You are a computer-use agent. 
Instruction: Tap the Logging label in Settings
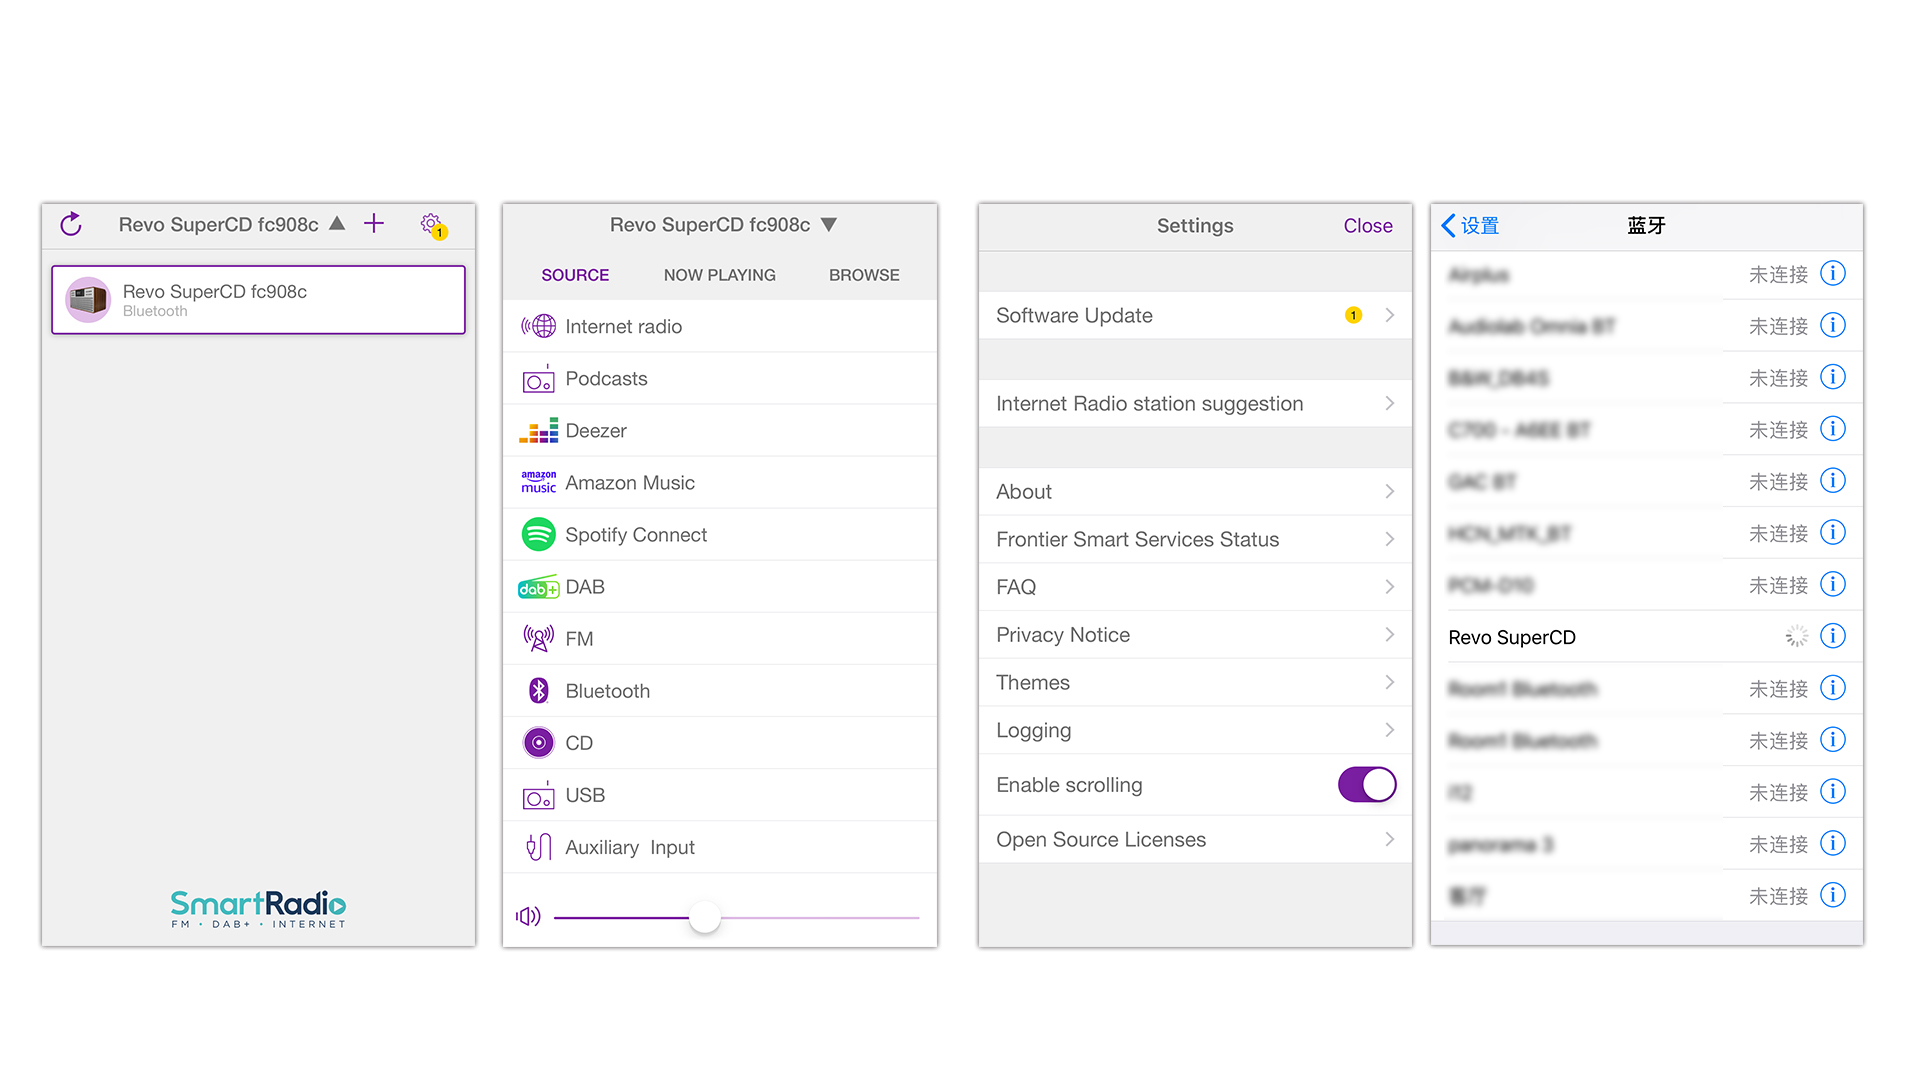[1033, 731]
